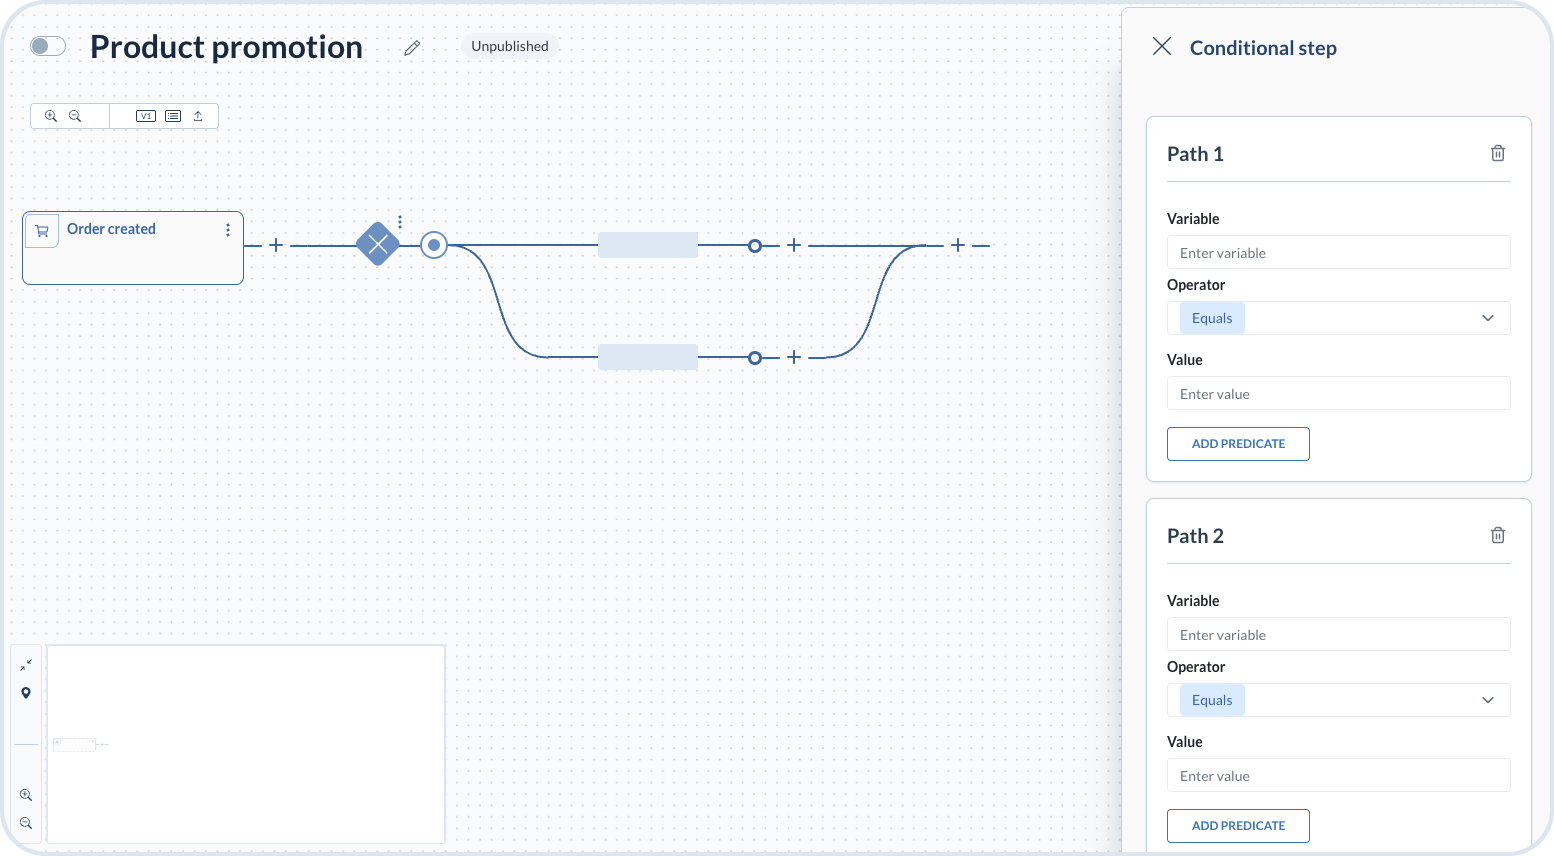Select the conditional diamond node
The image size is (1554, 856).
pyautogui.click(x=378, y=244)
